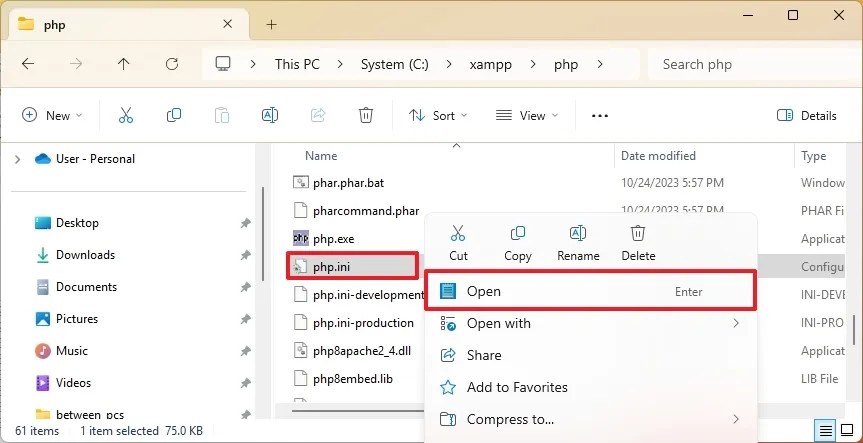Image resolution: width=863 pixels, height=443 pixels.
Task: Open Pictures in the navigation pane
Action: tap(77, 319)
